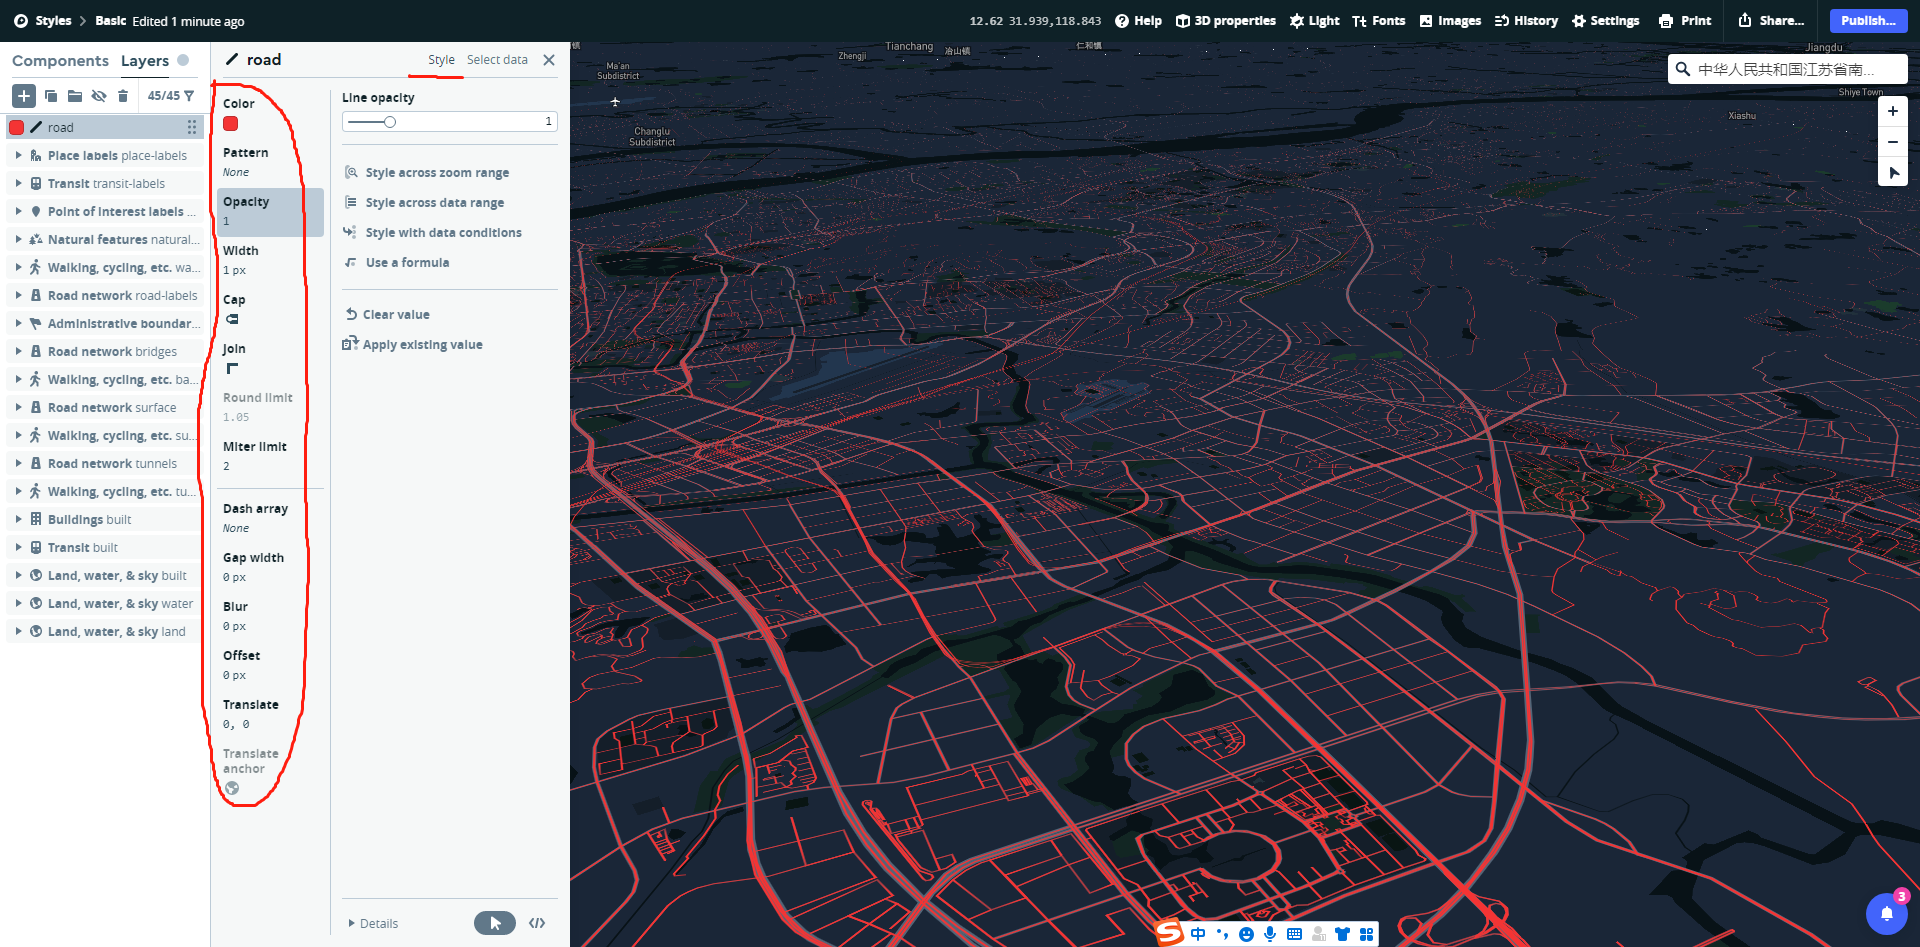Delete layer using the trash icon
Screen dimensions: 1920x947
[123, 96]
